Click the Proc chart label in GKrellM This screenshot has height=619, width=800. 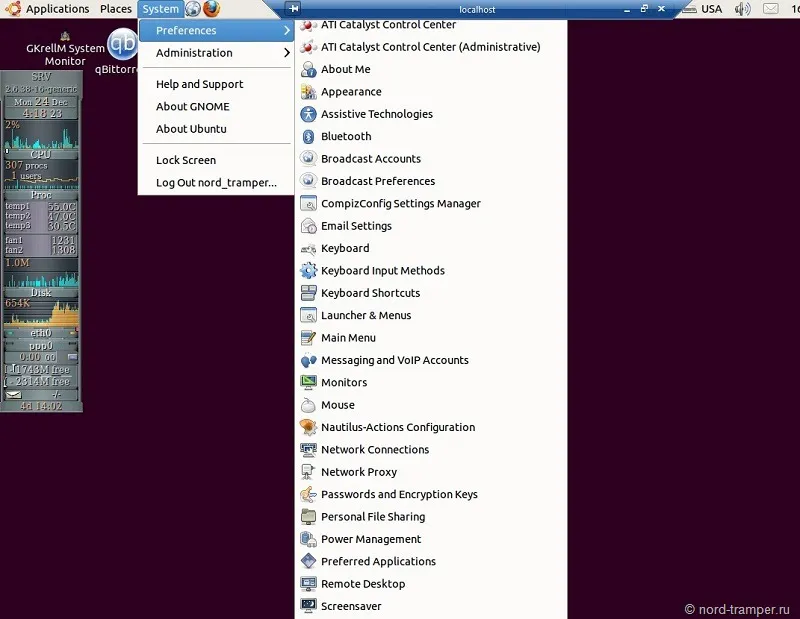[x=40, y=195]
